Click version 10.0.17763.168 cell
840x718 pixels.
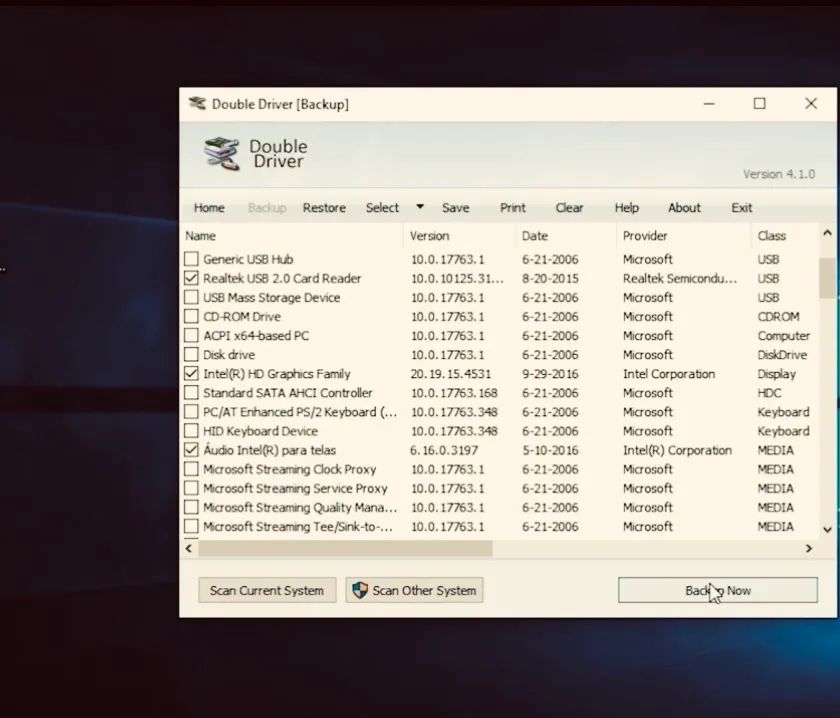point(454,393)
